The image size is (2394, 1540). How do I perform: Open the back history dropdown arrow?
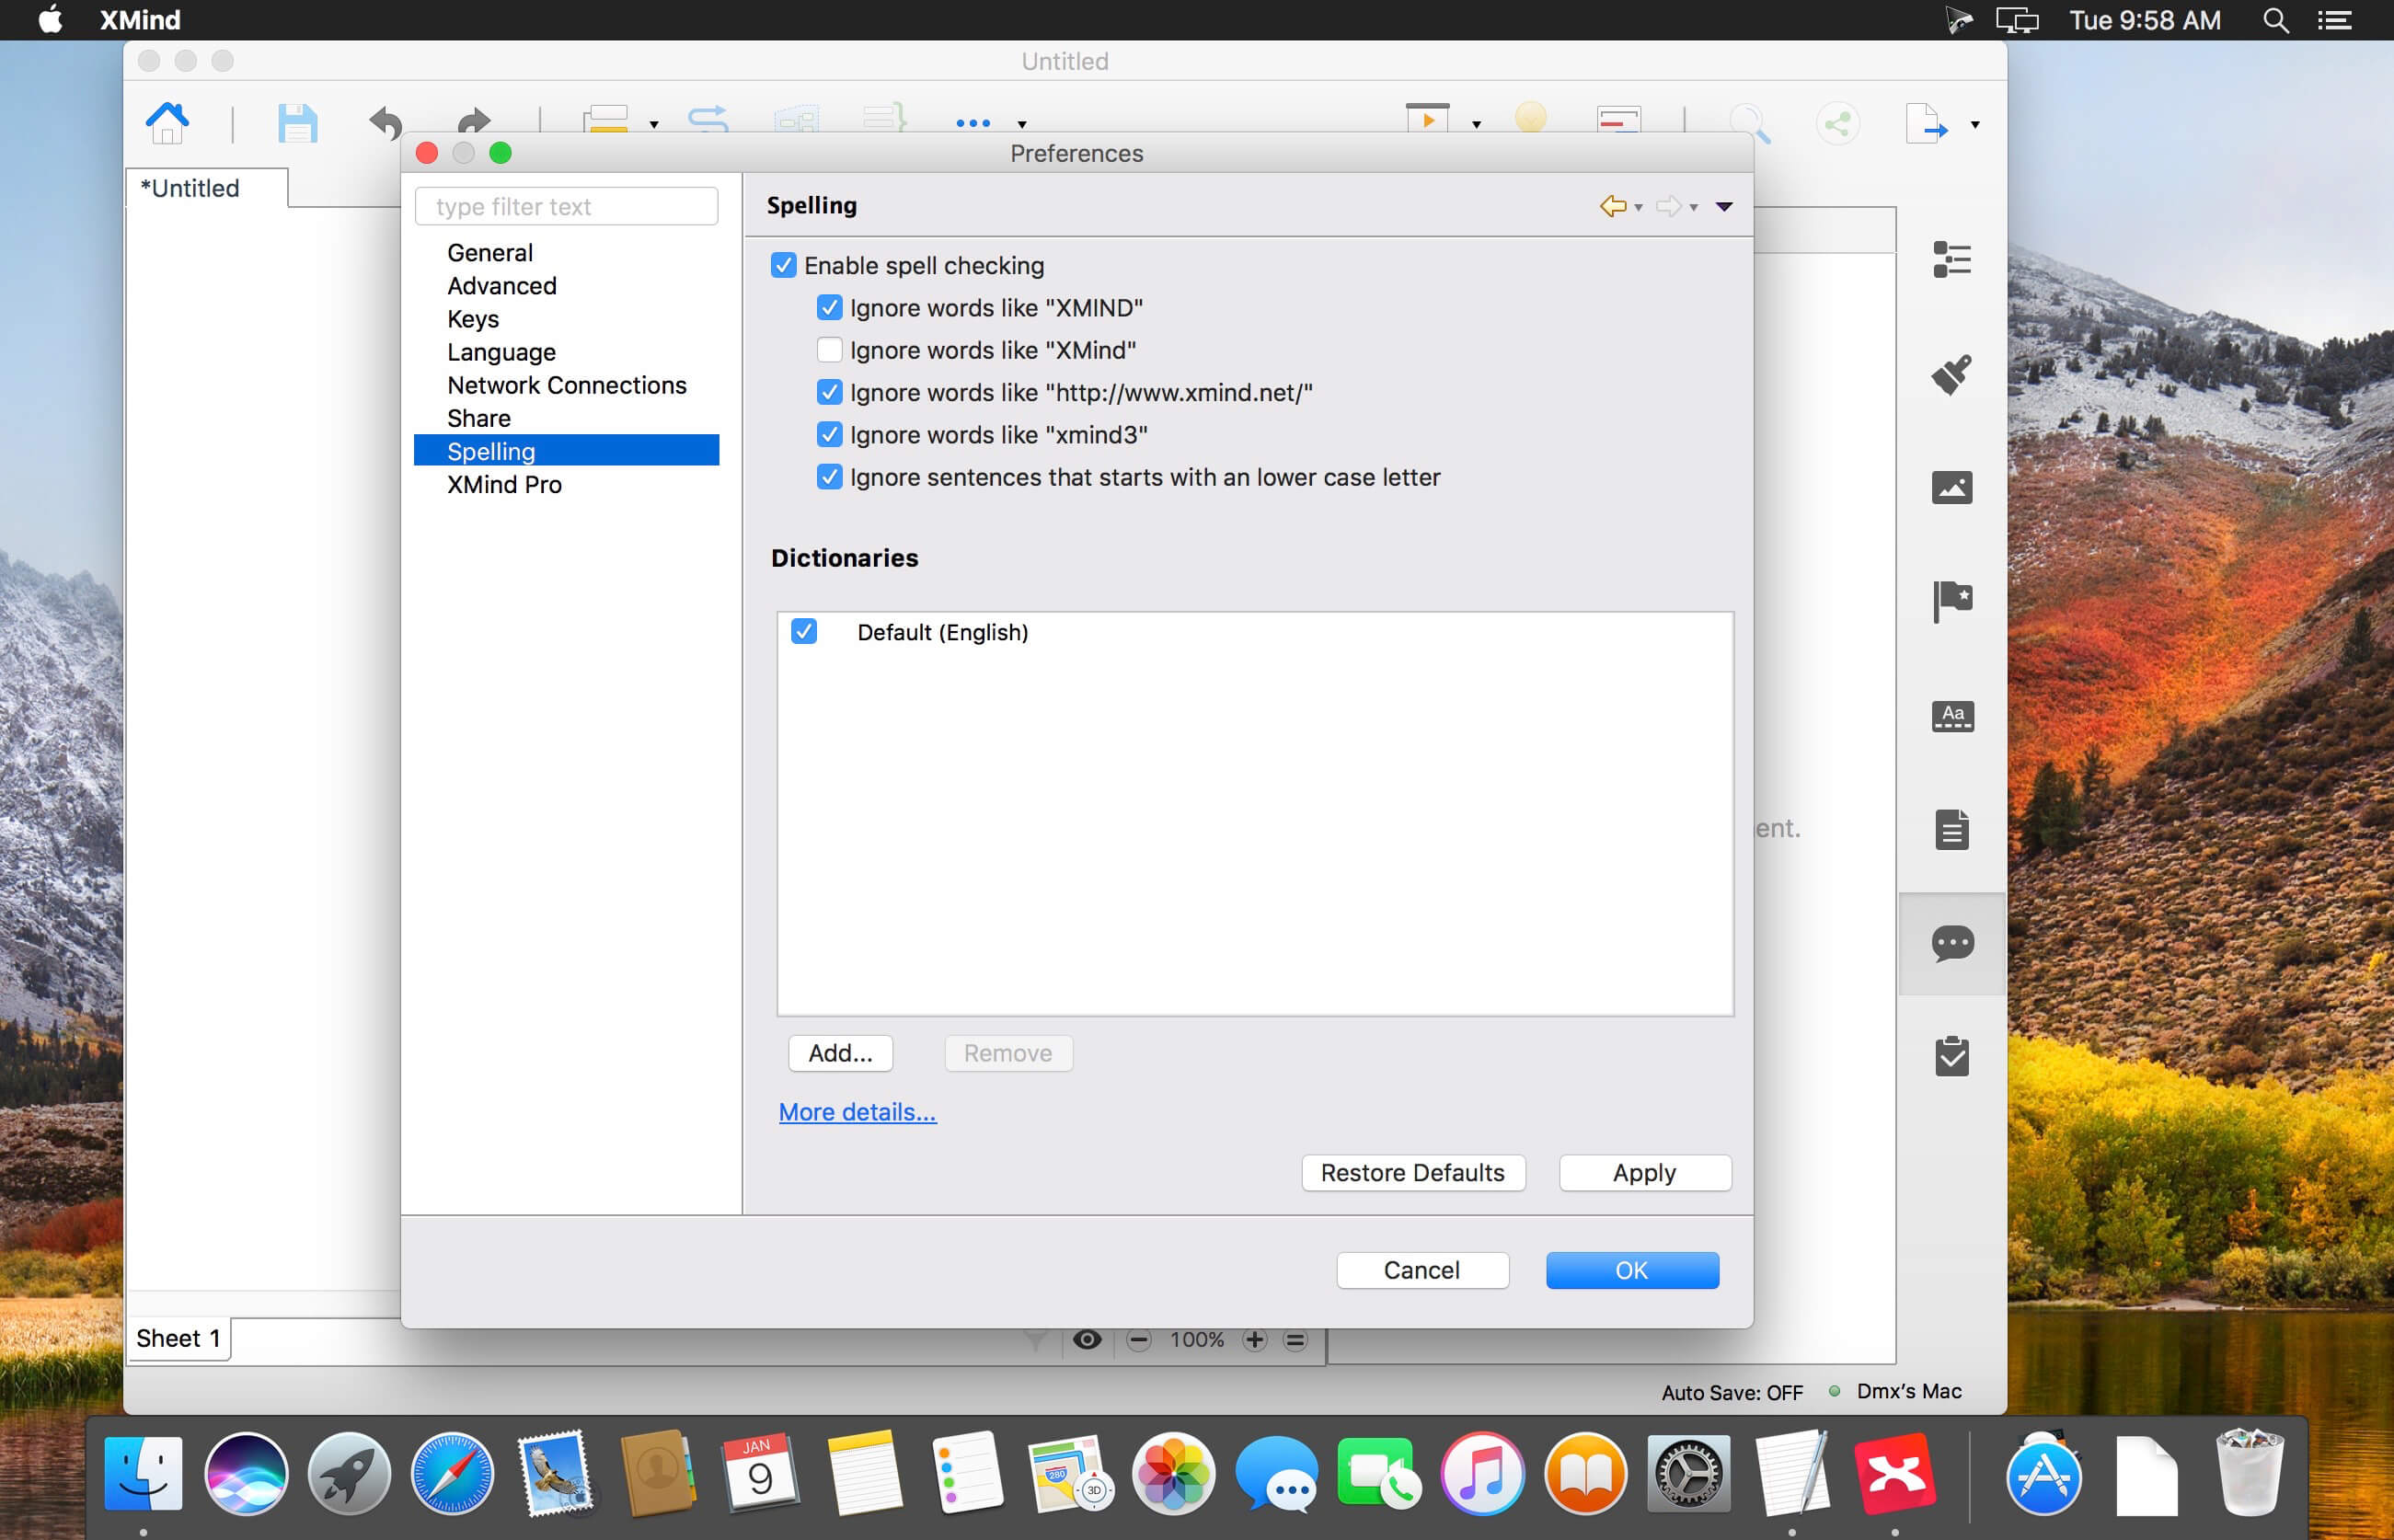point(1638,208)
